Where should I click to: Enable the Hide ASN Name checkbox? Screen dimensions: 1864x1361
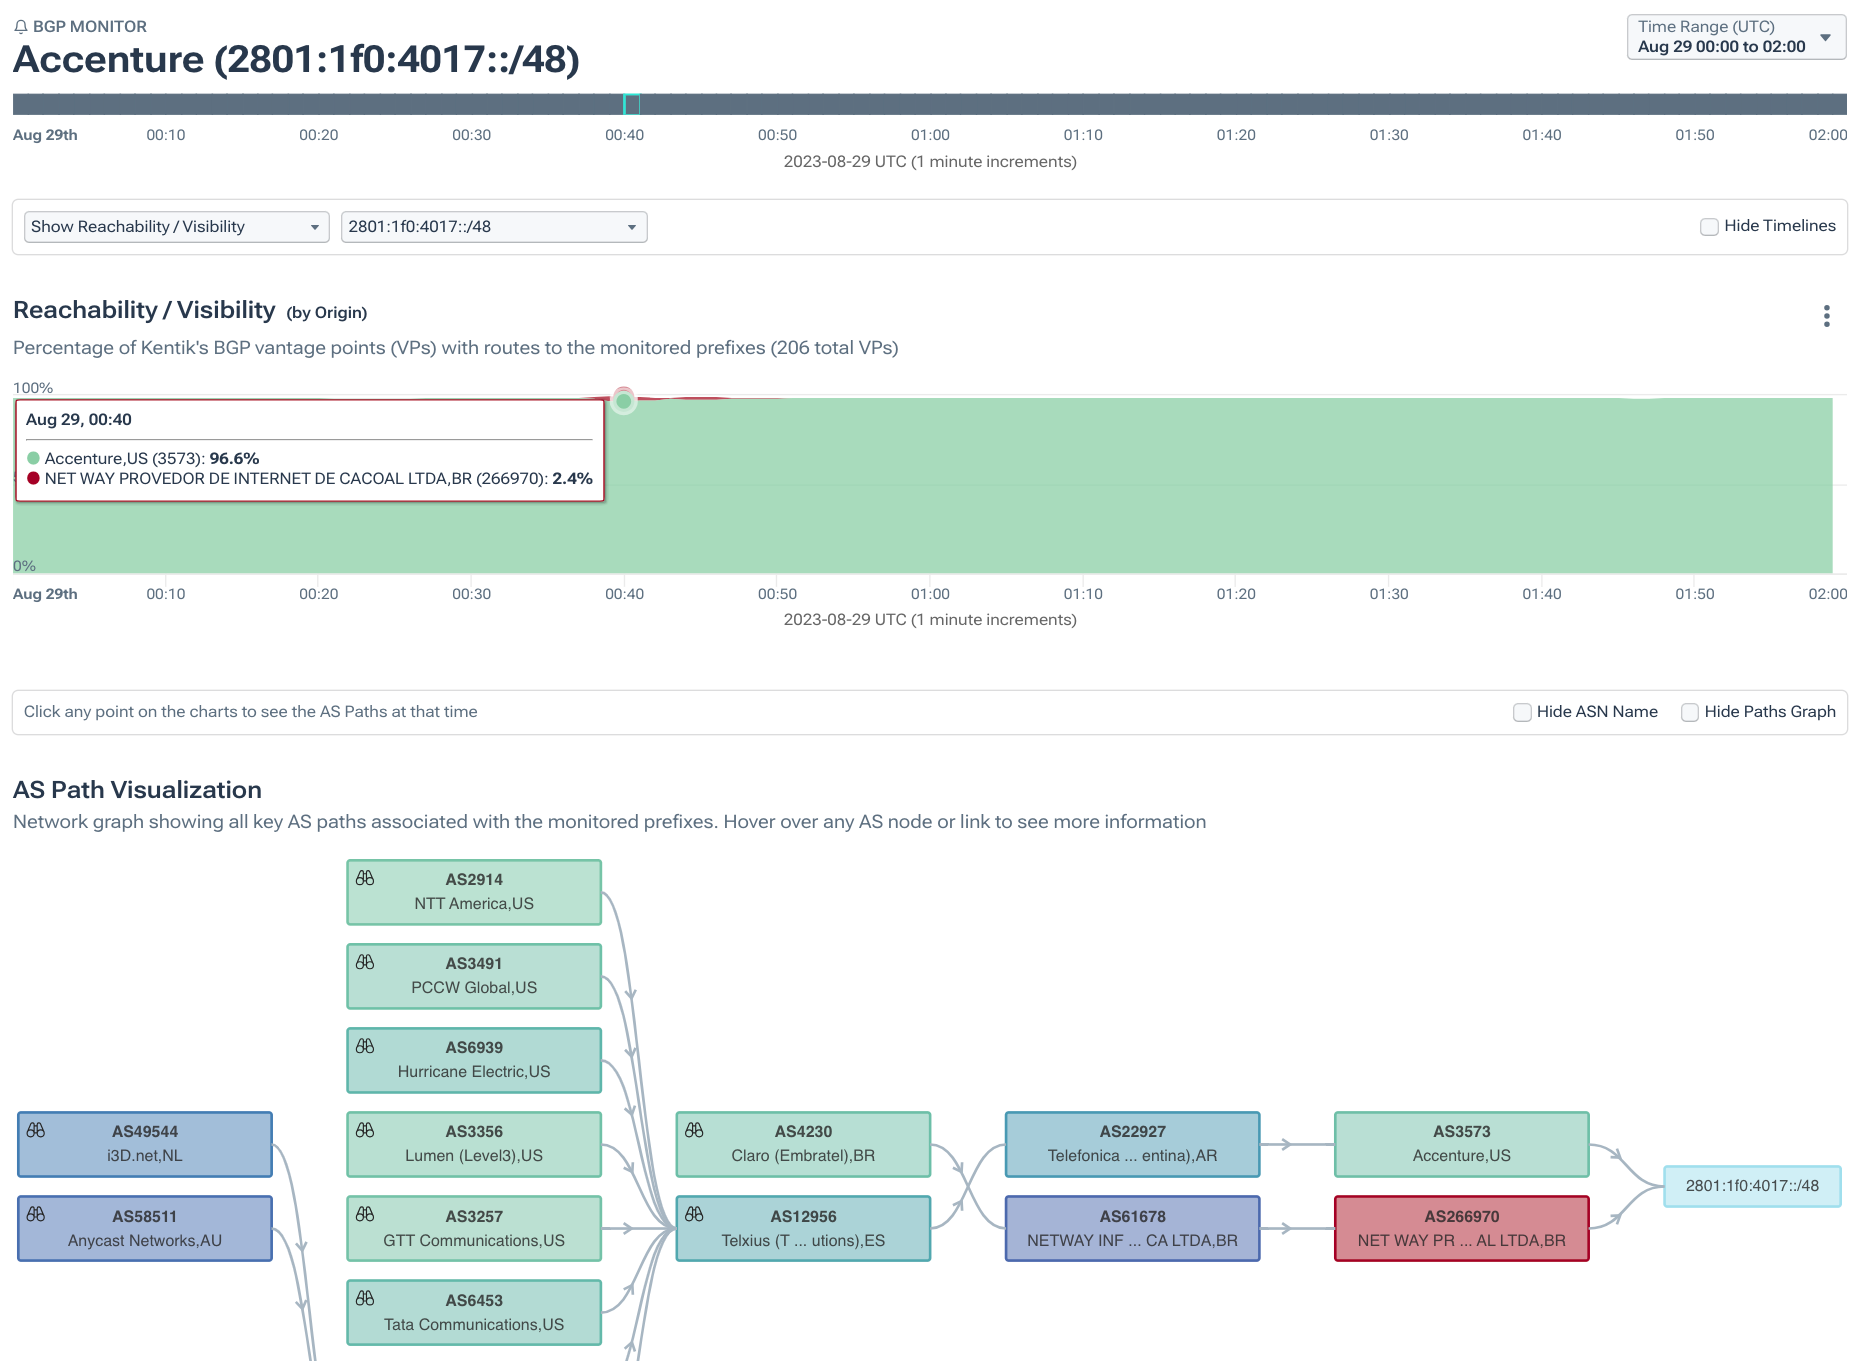tap(1522, 712)
